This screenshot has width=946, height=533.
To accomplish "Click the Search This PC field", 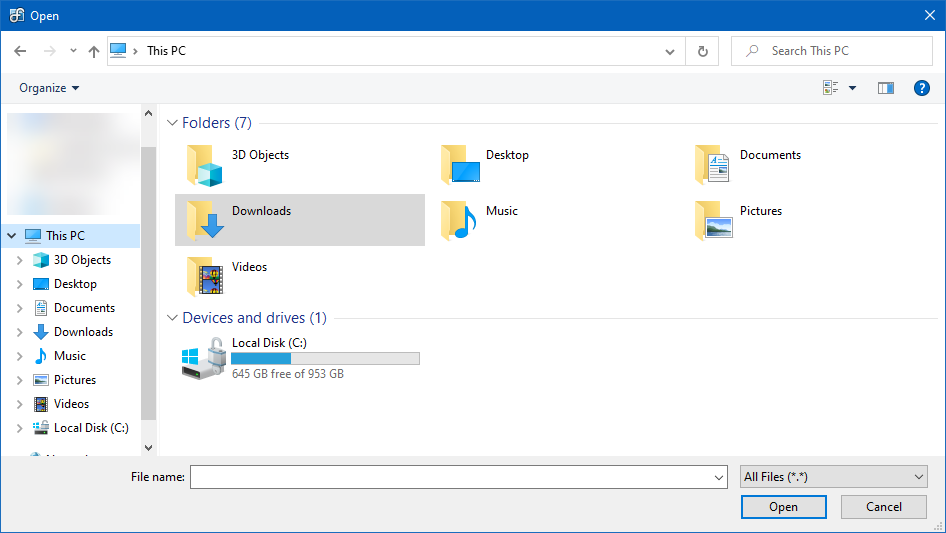I will (x=831, y=51).
